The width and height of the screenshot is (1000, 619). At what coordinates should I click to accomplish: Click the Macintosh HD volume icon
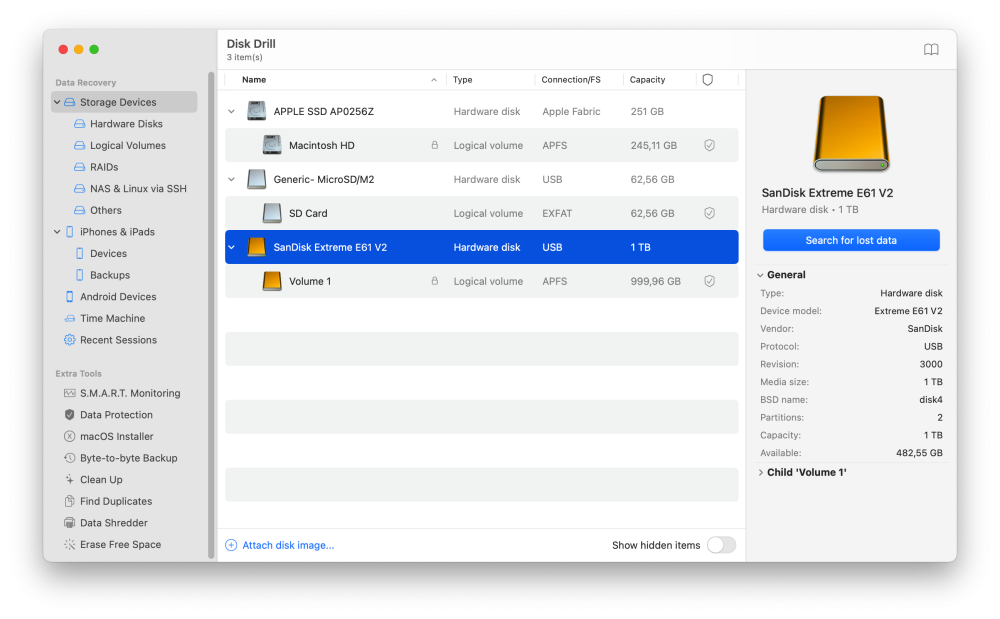[x=272, y=145]
